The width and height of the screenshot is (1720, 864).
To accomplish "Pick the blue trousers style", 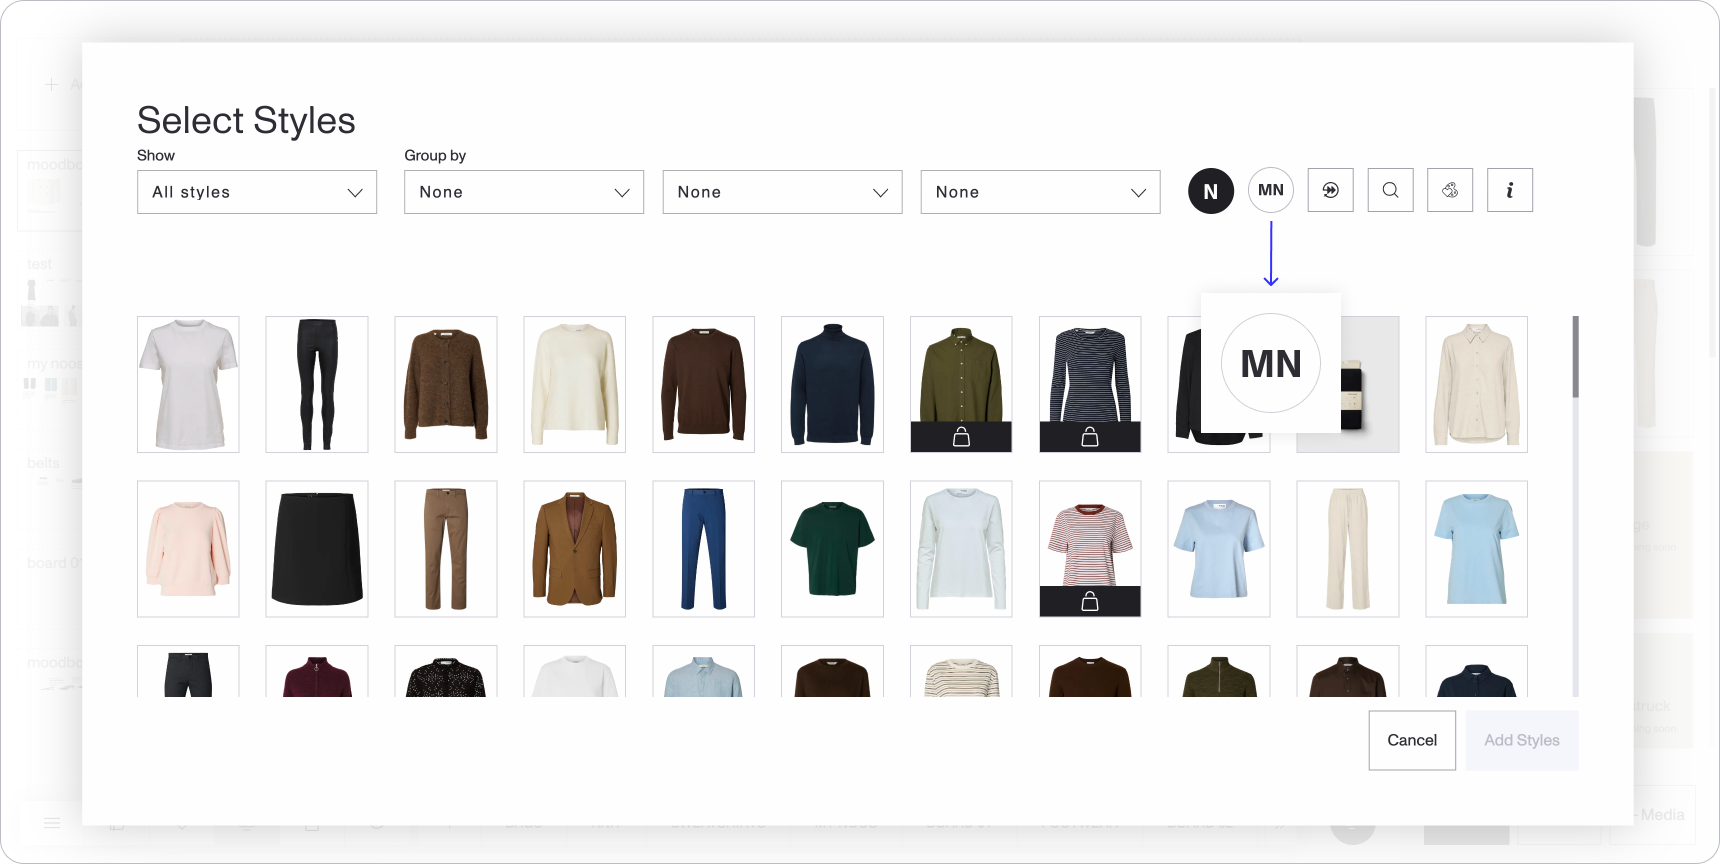I will [x=703, y=548].
